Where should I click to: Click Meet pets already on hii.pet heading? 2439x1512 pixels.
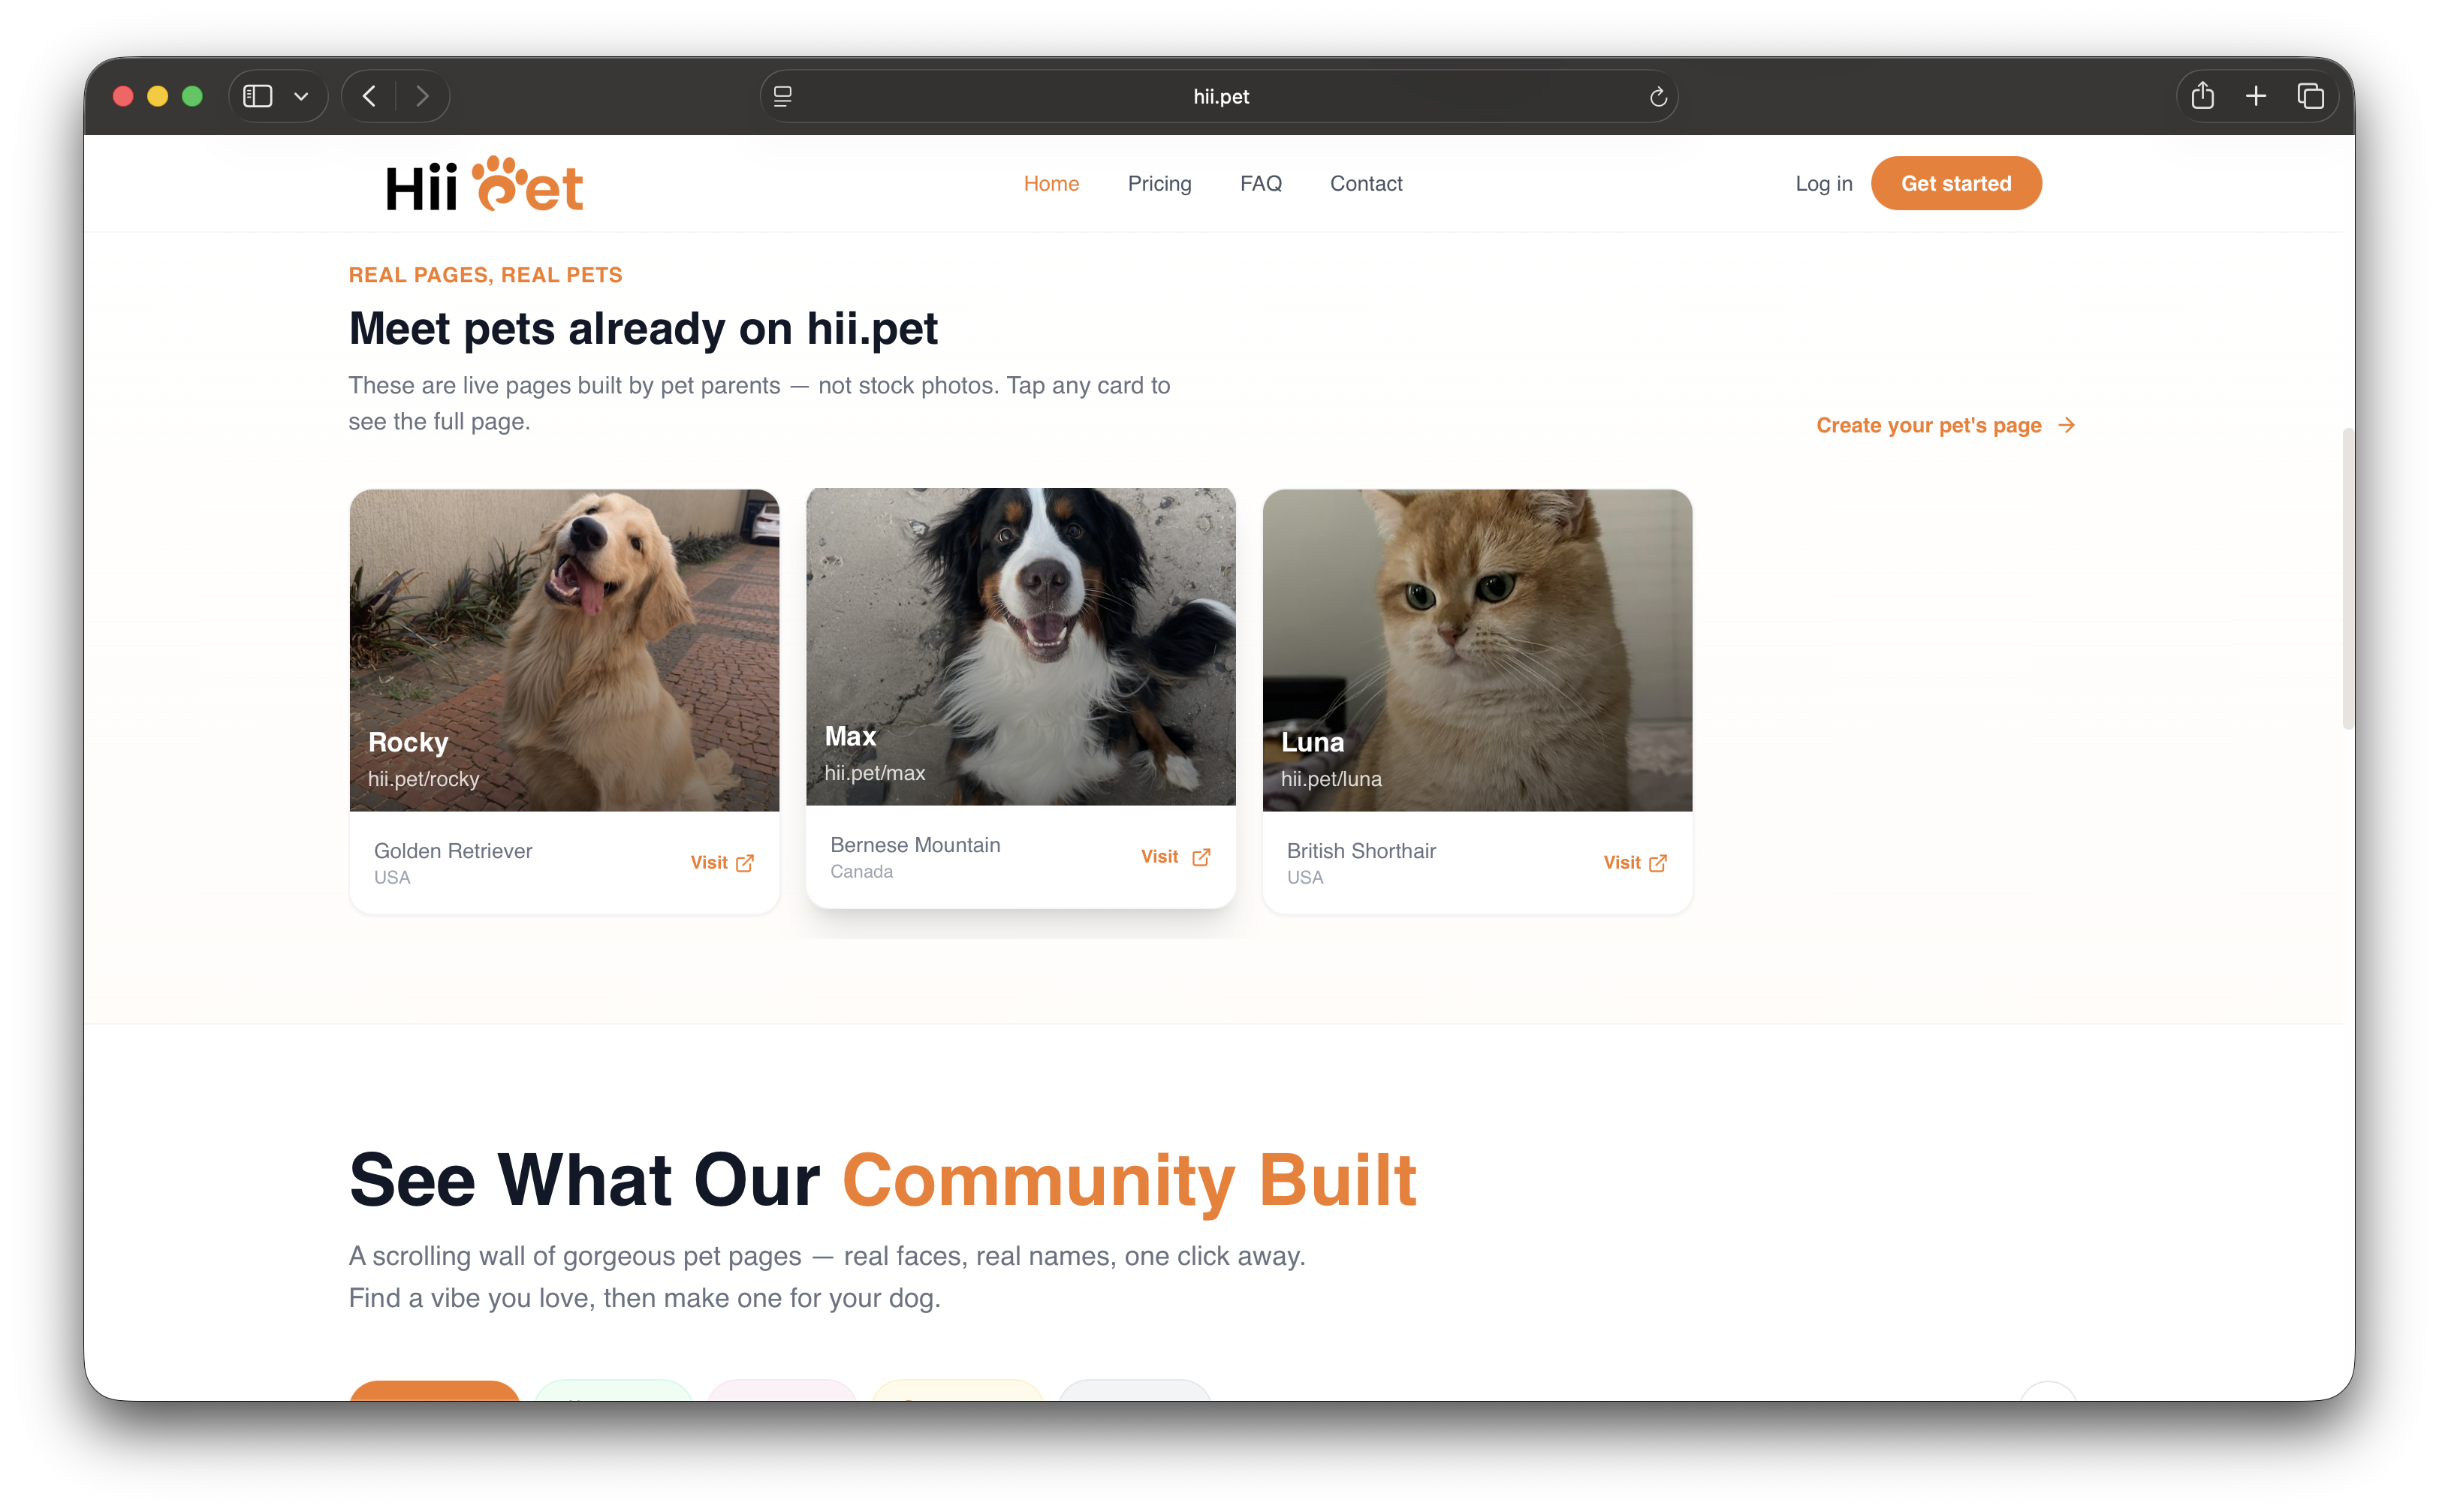pyautogui.click(x=643, y=328)
